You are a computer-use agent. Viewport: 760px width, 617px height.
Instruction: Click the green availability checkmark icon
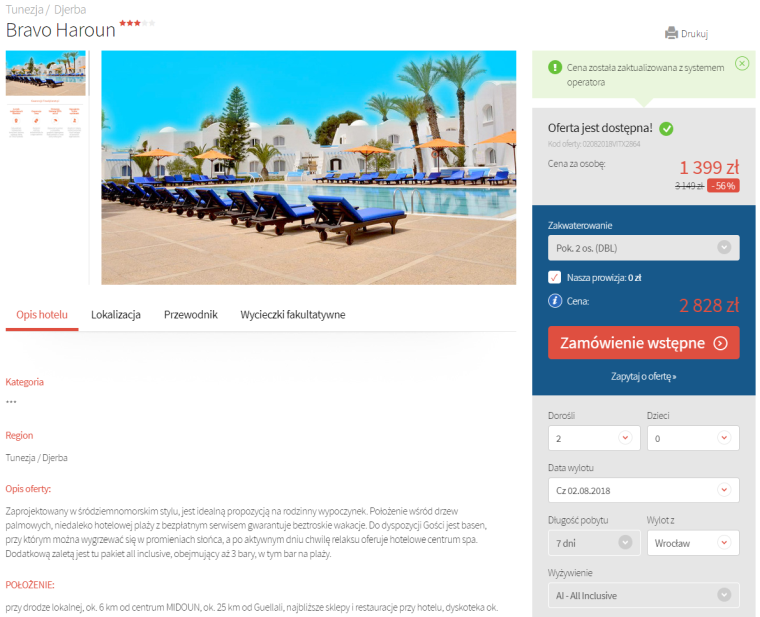(x=666, y=128)
